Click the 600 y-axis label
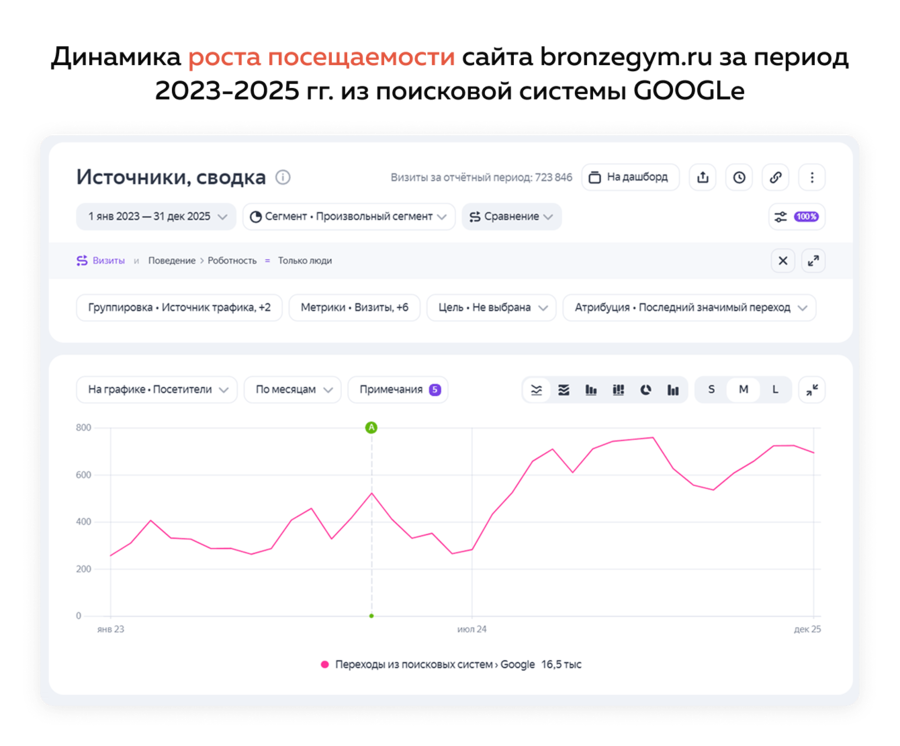 pos(83,475)
